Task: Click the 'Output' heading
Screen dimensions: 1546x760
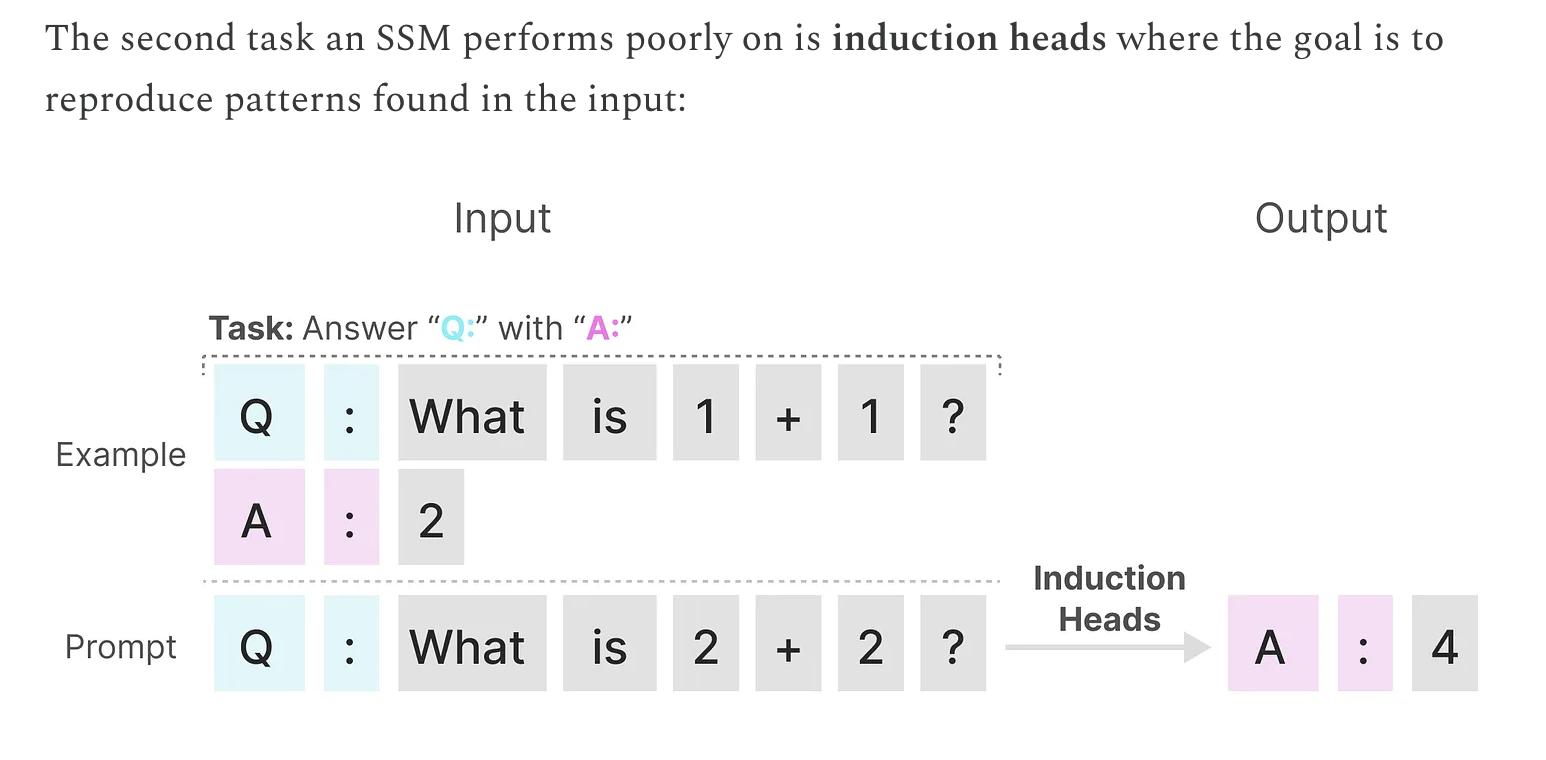Action: 1321,218
